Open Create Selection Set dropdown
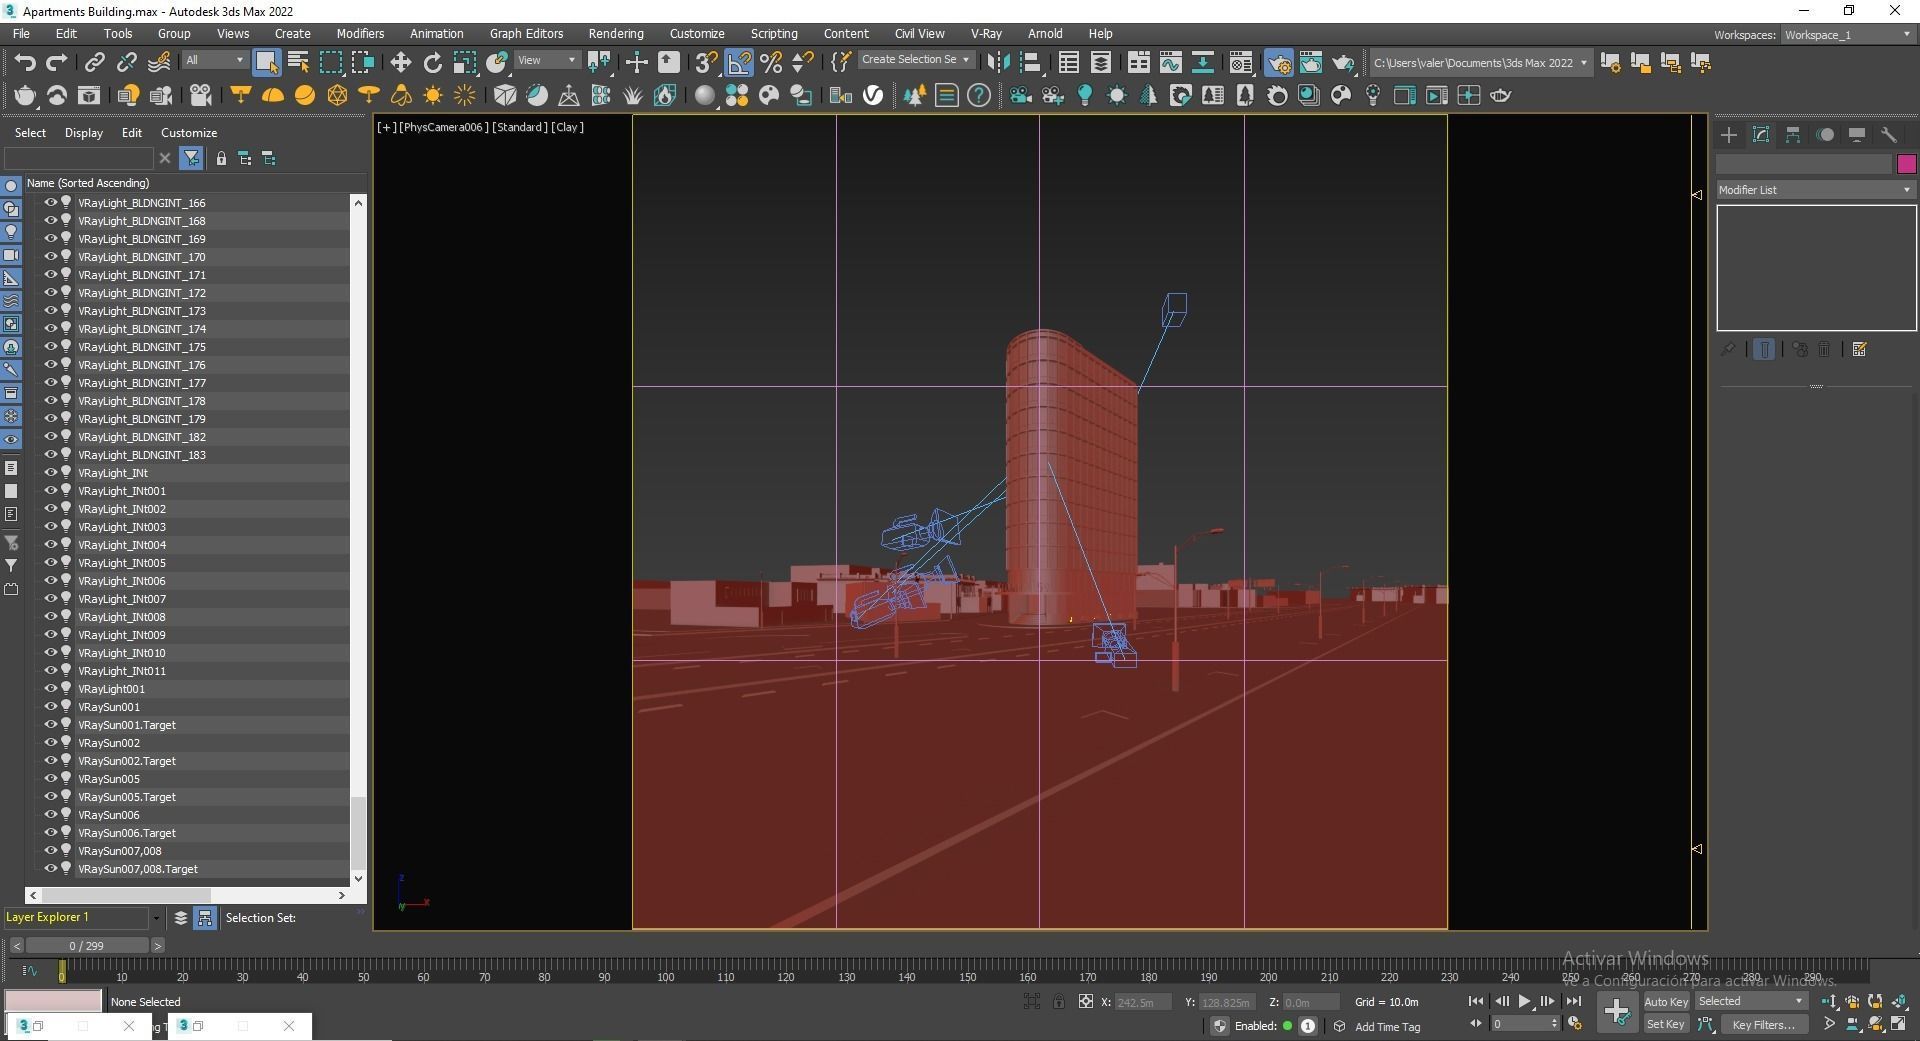Image resolution: width=1920 pixels, height=1041 pixels. [915, 60]
